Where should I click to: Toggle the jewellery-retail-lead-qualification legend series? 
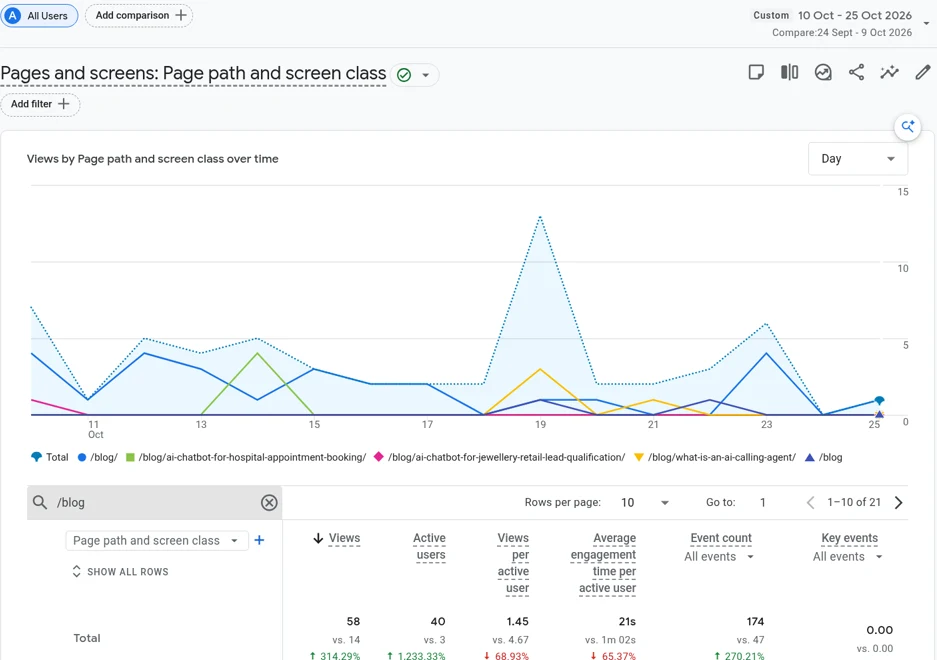[x=500, y=457]
